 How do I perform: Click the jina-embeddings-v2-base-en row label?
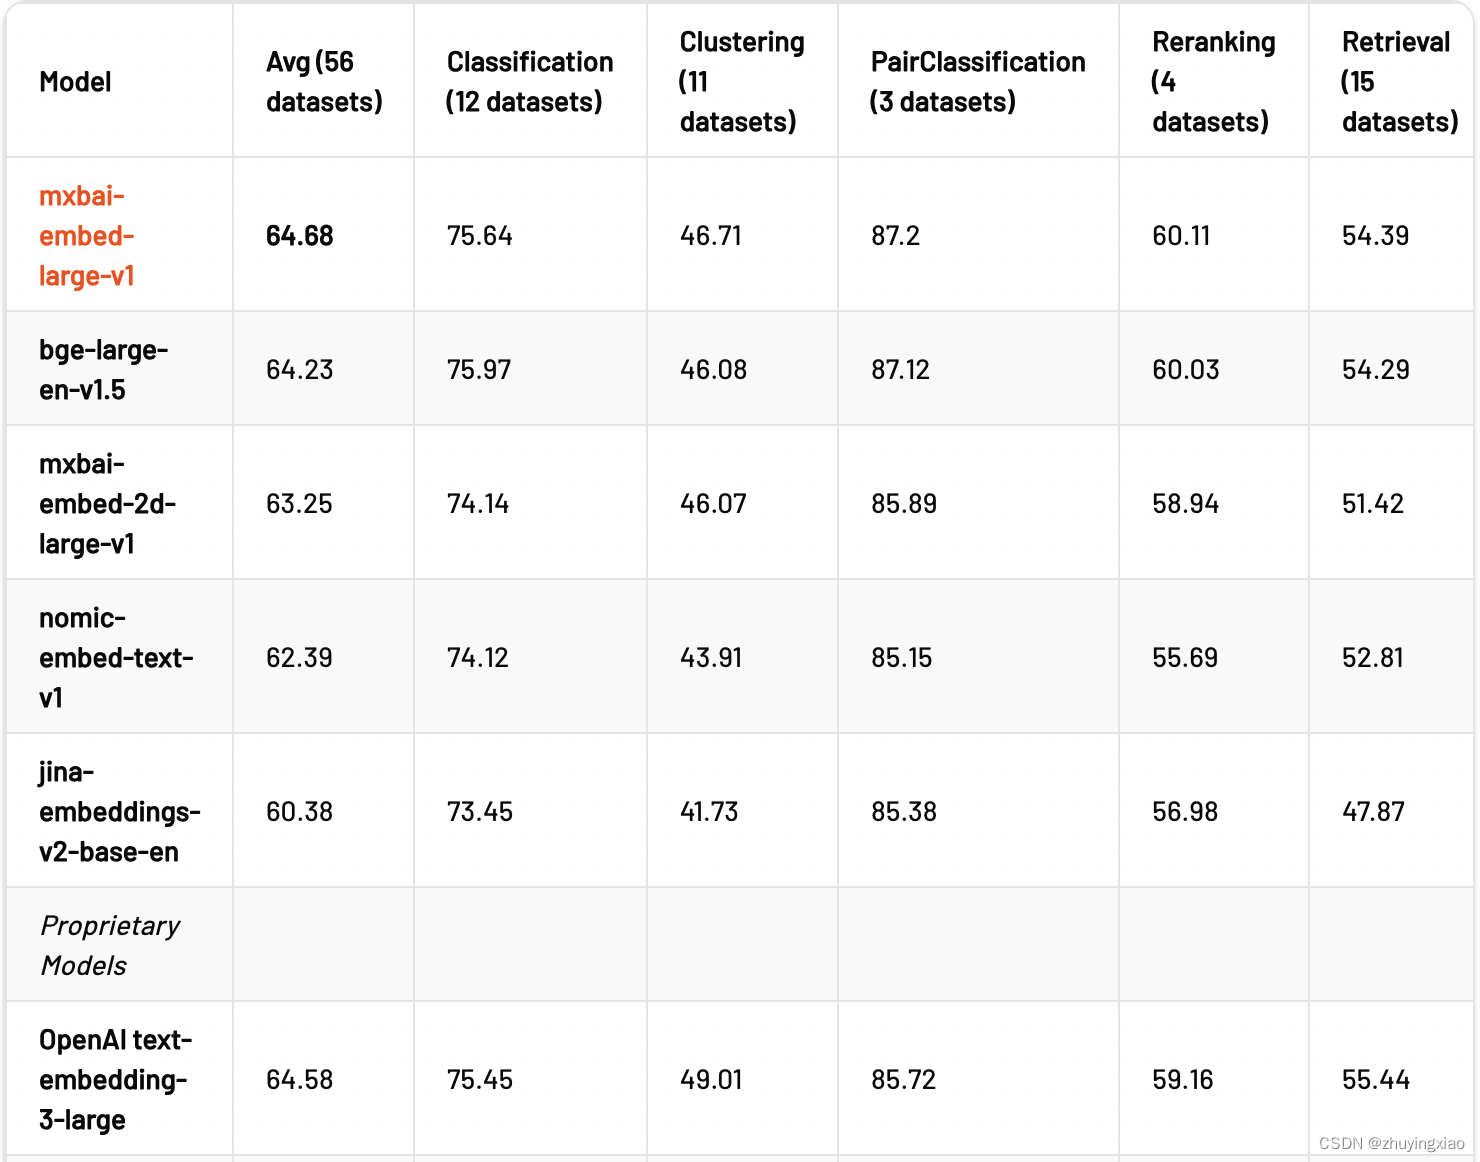point(119,811)
